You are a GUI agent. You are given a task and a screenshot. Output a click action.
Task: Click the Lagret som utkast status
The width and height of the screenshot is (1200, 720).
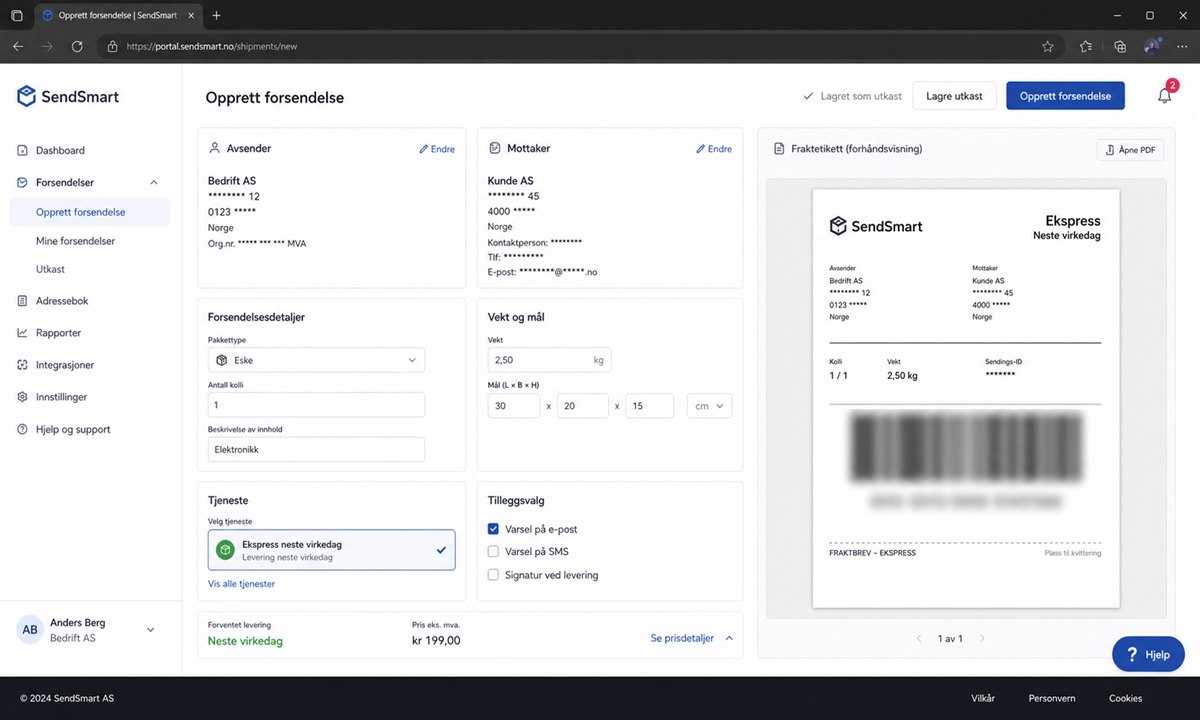(852, 96)
